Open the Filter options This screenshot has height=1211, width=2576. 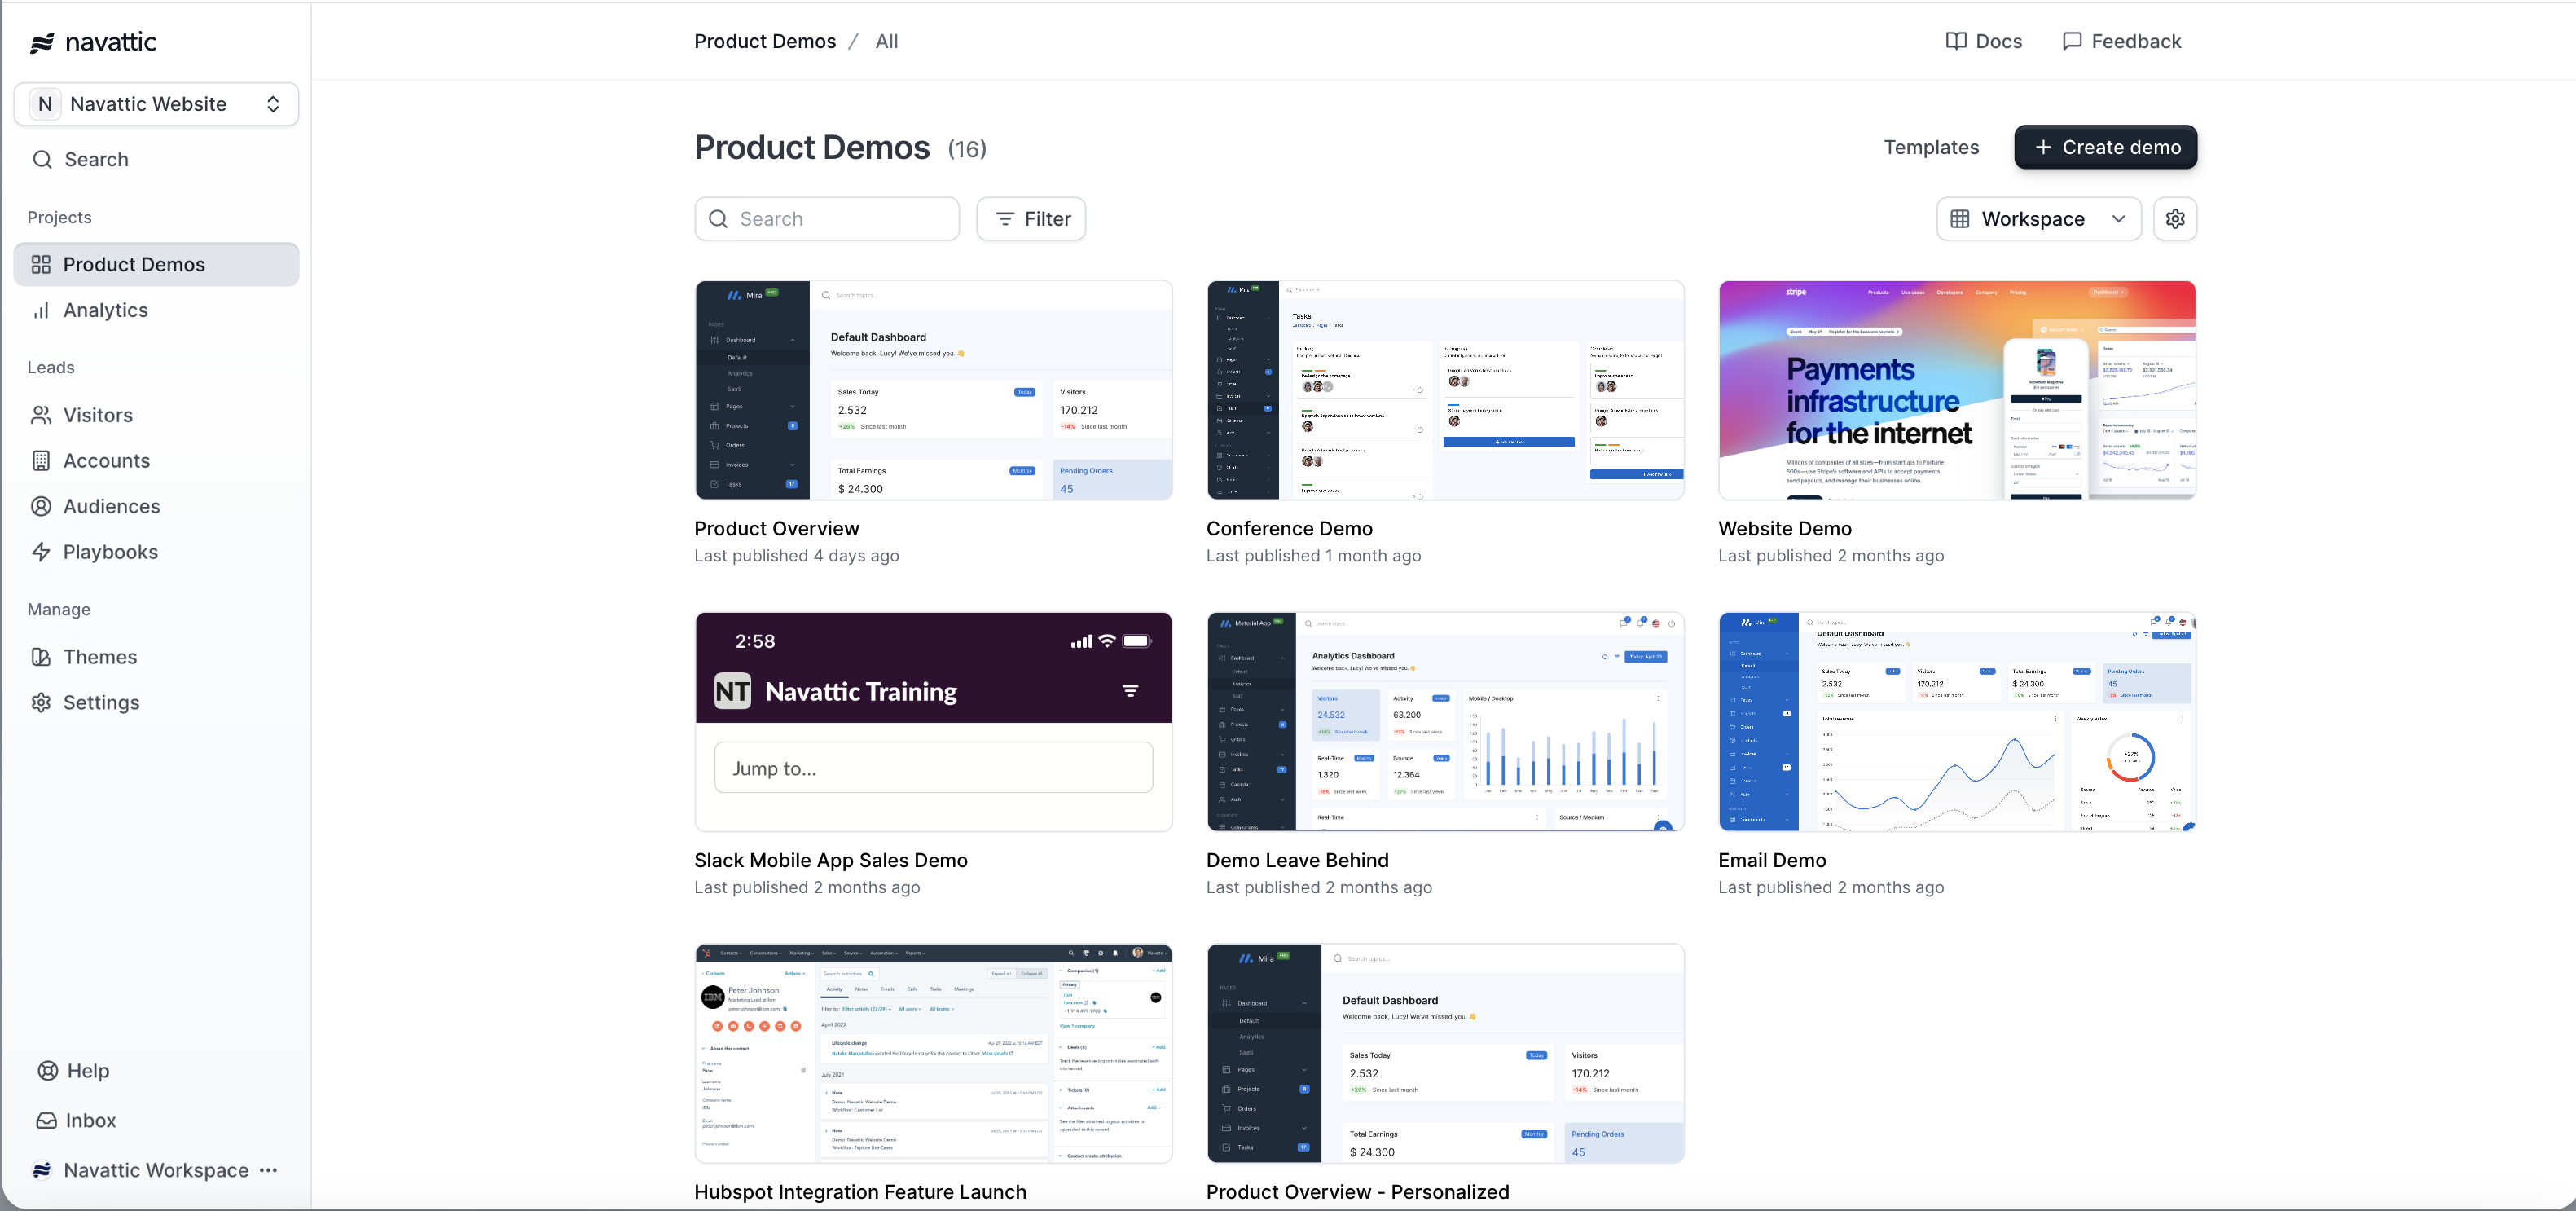1030,219
